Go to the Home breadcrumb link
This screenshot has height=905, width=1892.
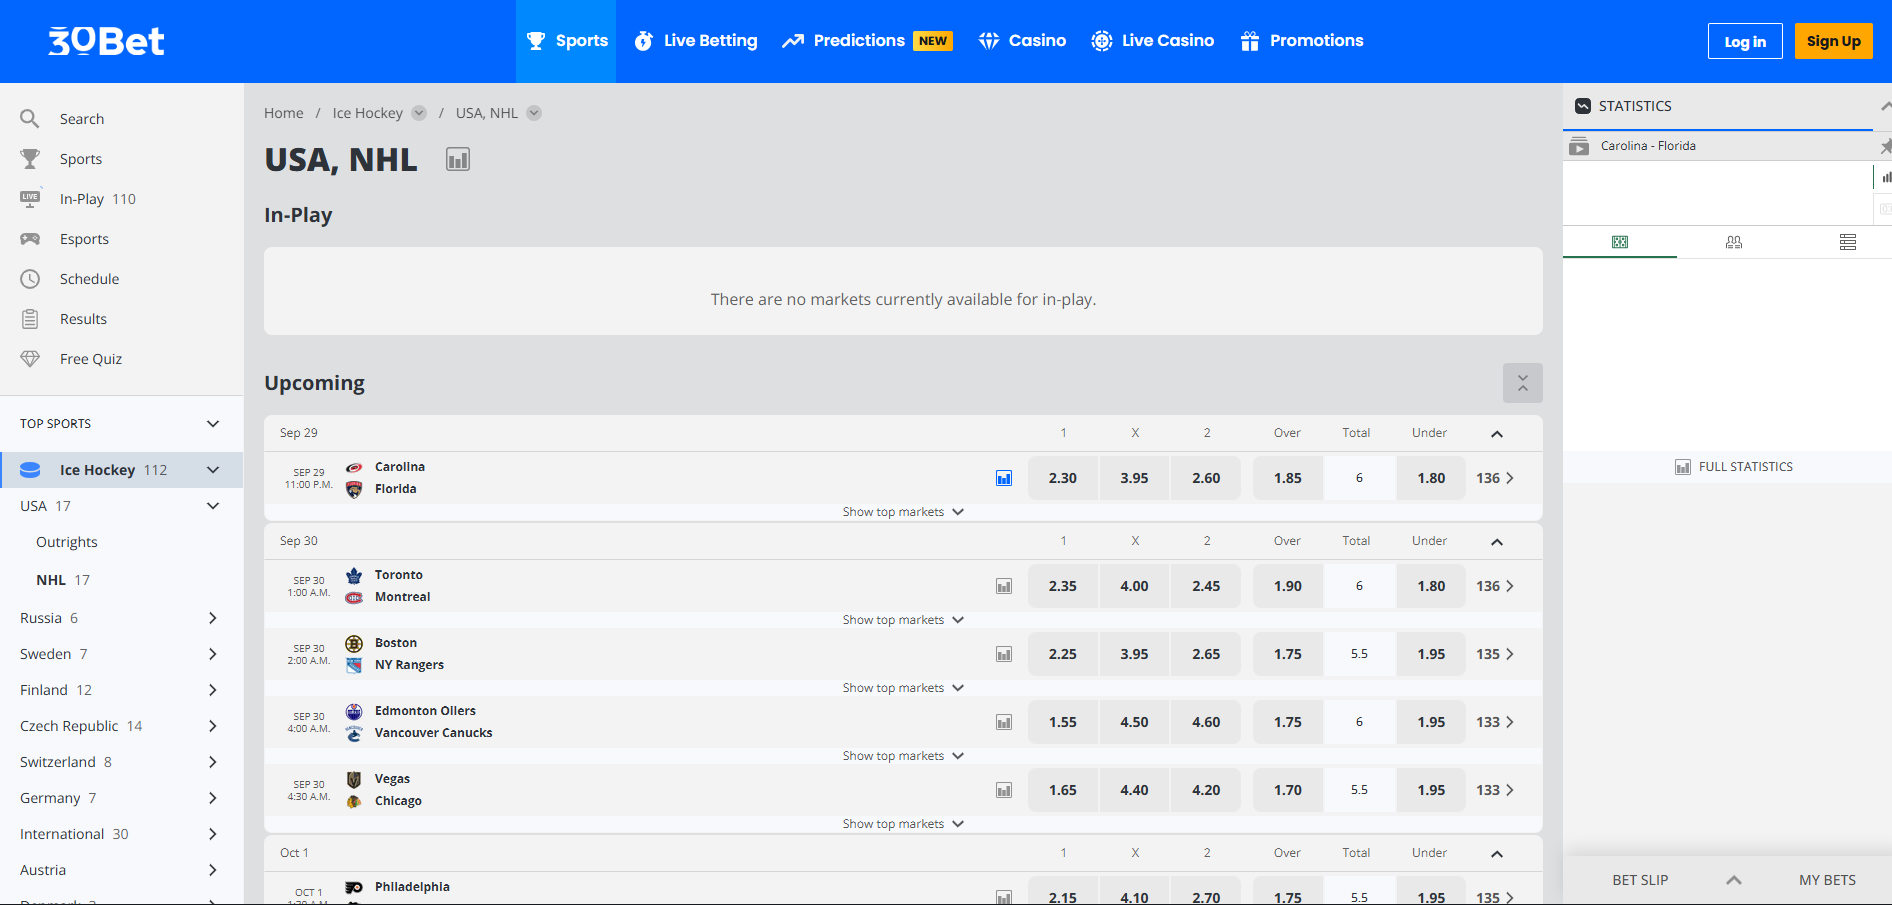click(284, 113)
